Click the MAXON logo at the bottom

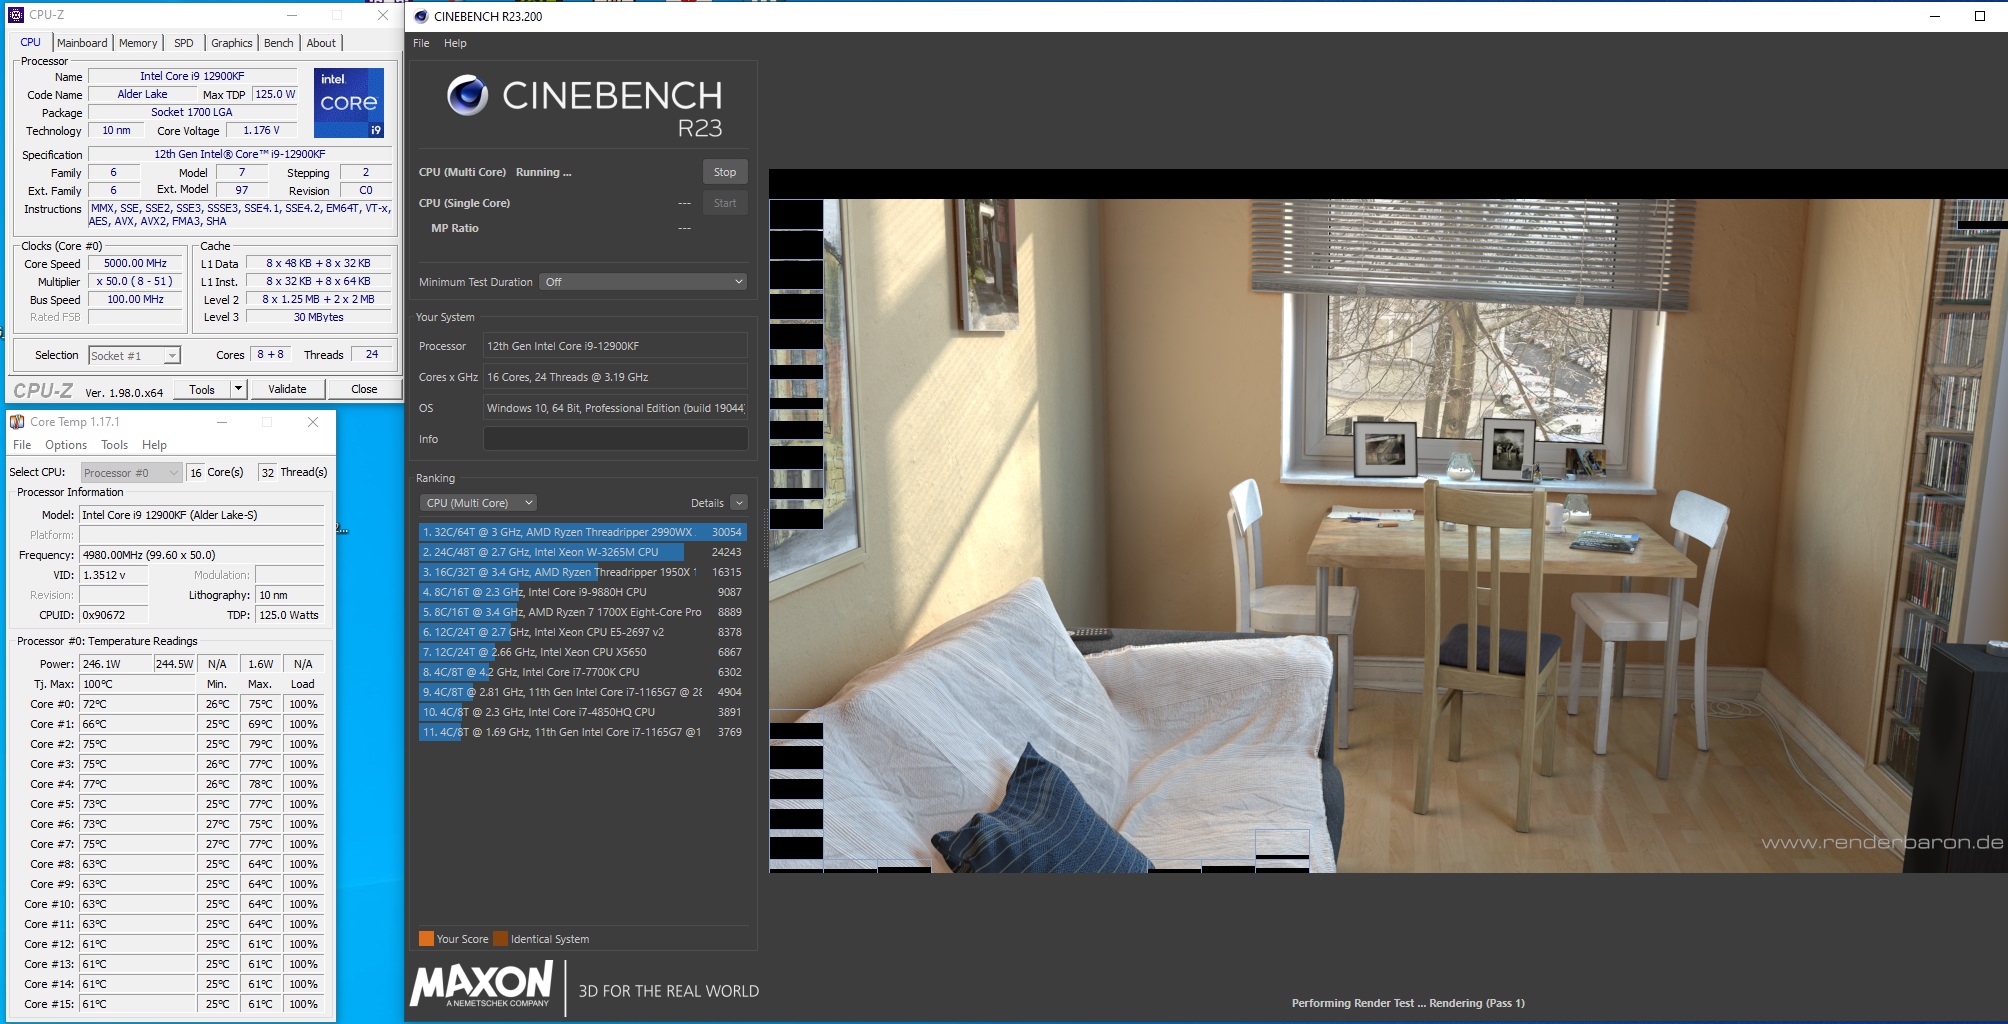[x=482, y=984]
